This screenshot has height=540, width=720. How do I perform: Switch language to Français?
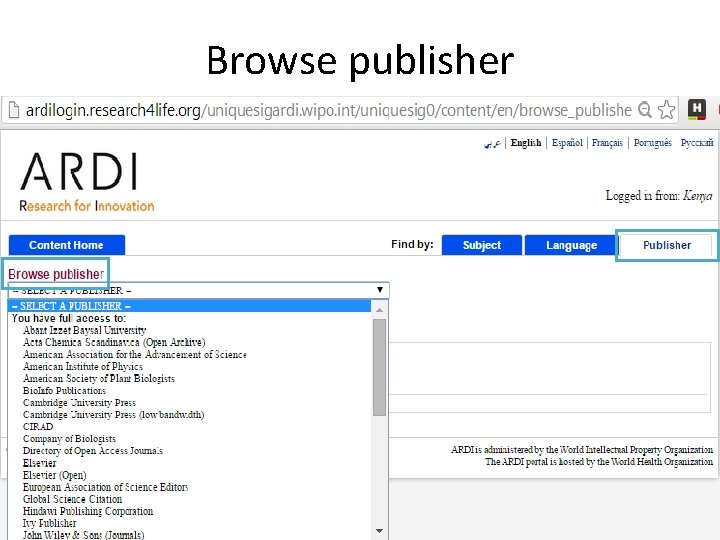[607, 143]
